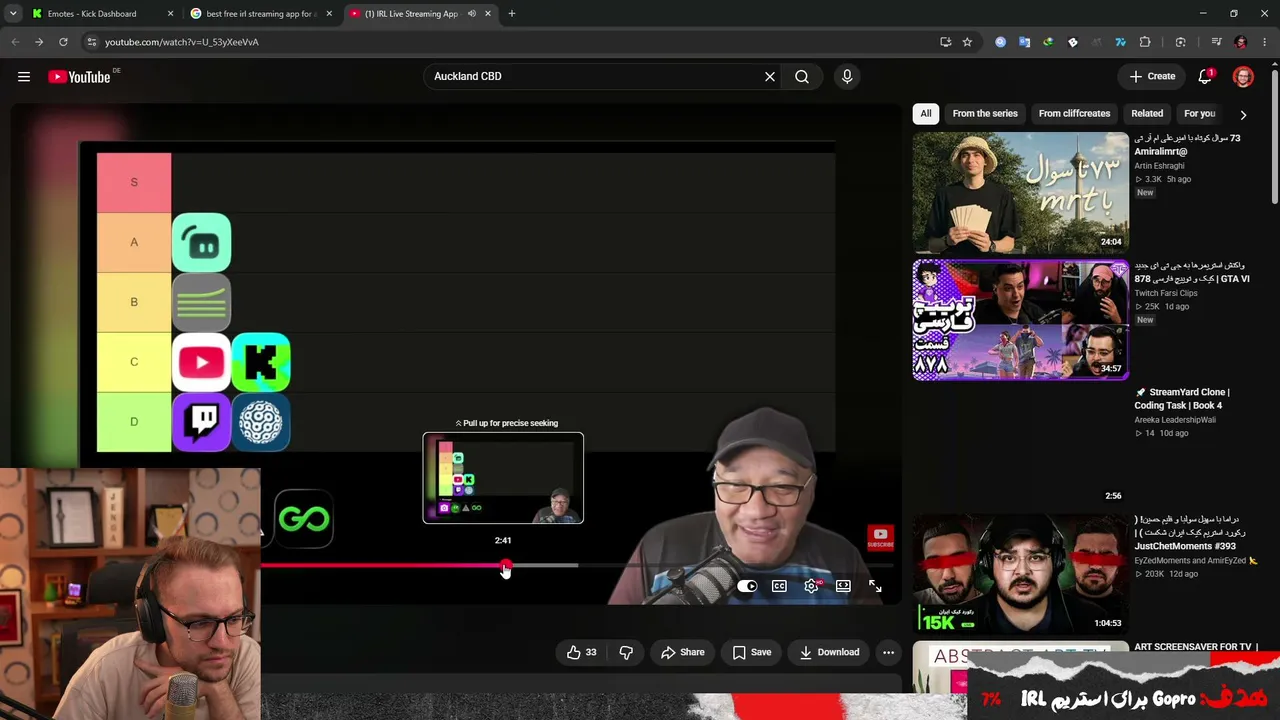Viewport: 1280px width, 720px height.
Task: Toggle autoplay switch in the player
Action: point(747,586)
